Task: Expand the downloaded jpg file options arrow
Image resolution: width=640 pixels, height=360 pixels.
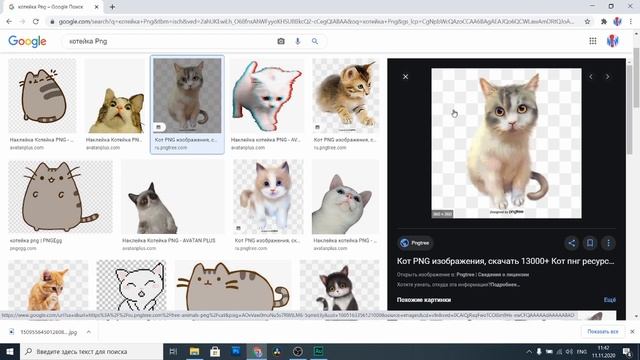Action: 89,332
